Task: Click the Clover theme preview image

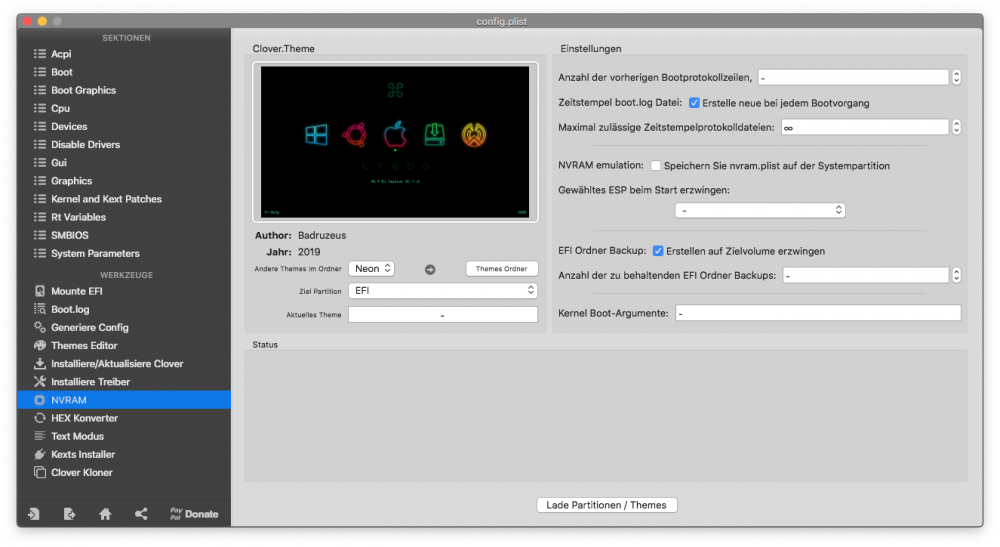Action: (x=395, y=142)
